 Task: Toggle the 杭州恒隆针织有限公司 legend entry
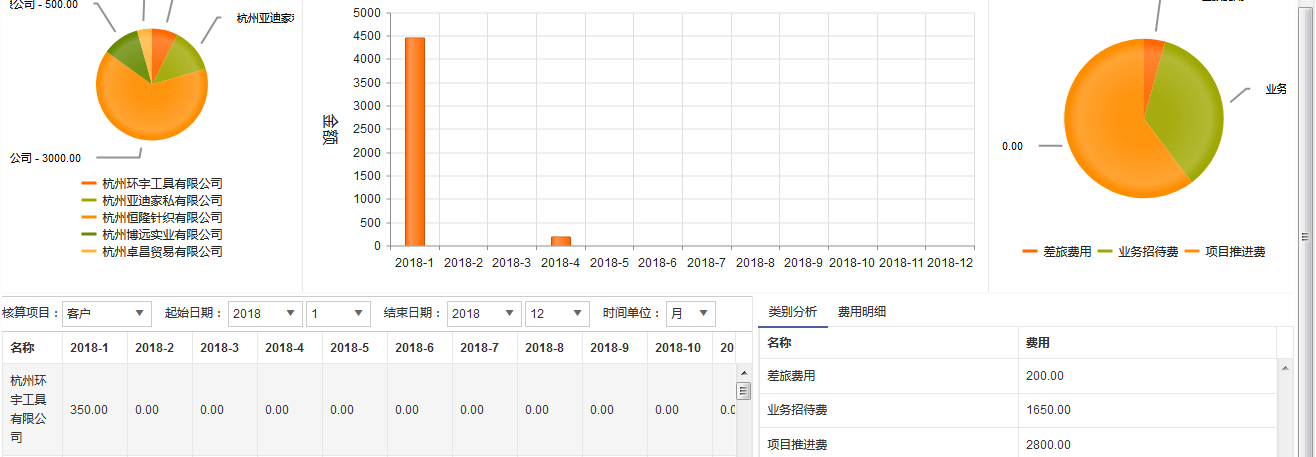tap(161, 218)
